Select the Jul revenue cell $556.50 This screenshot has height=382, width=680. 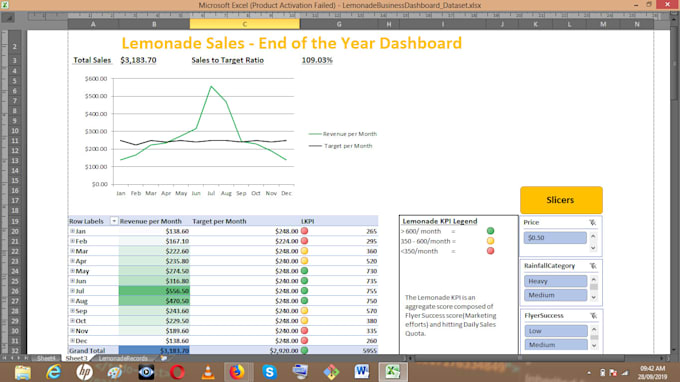154,291
